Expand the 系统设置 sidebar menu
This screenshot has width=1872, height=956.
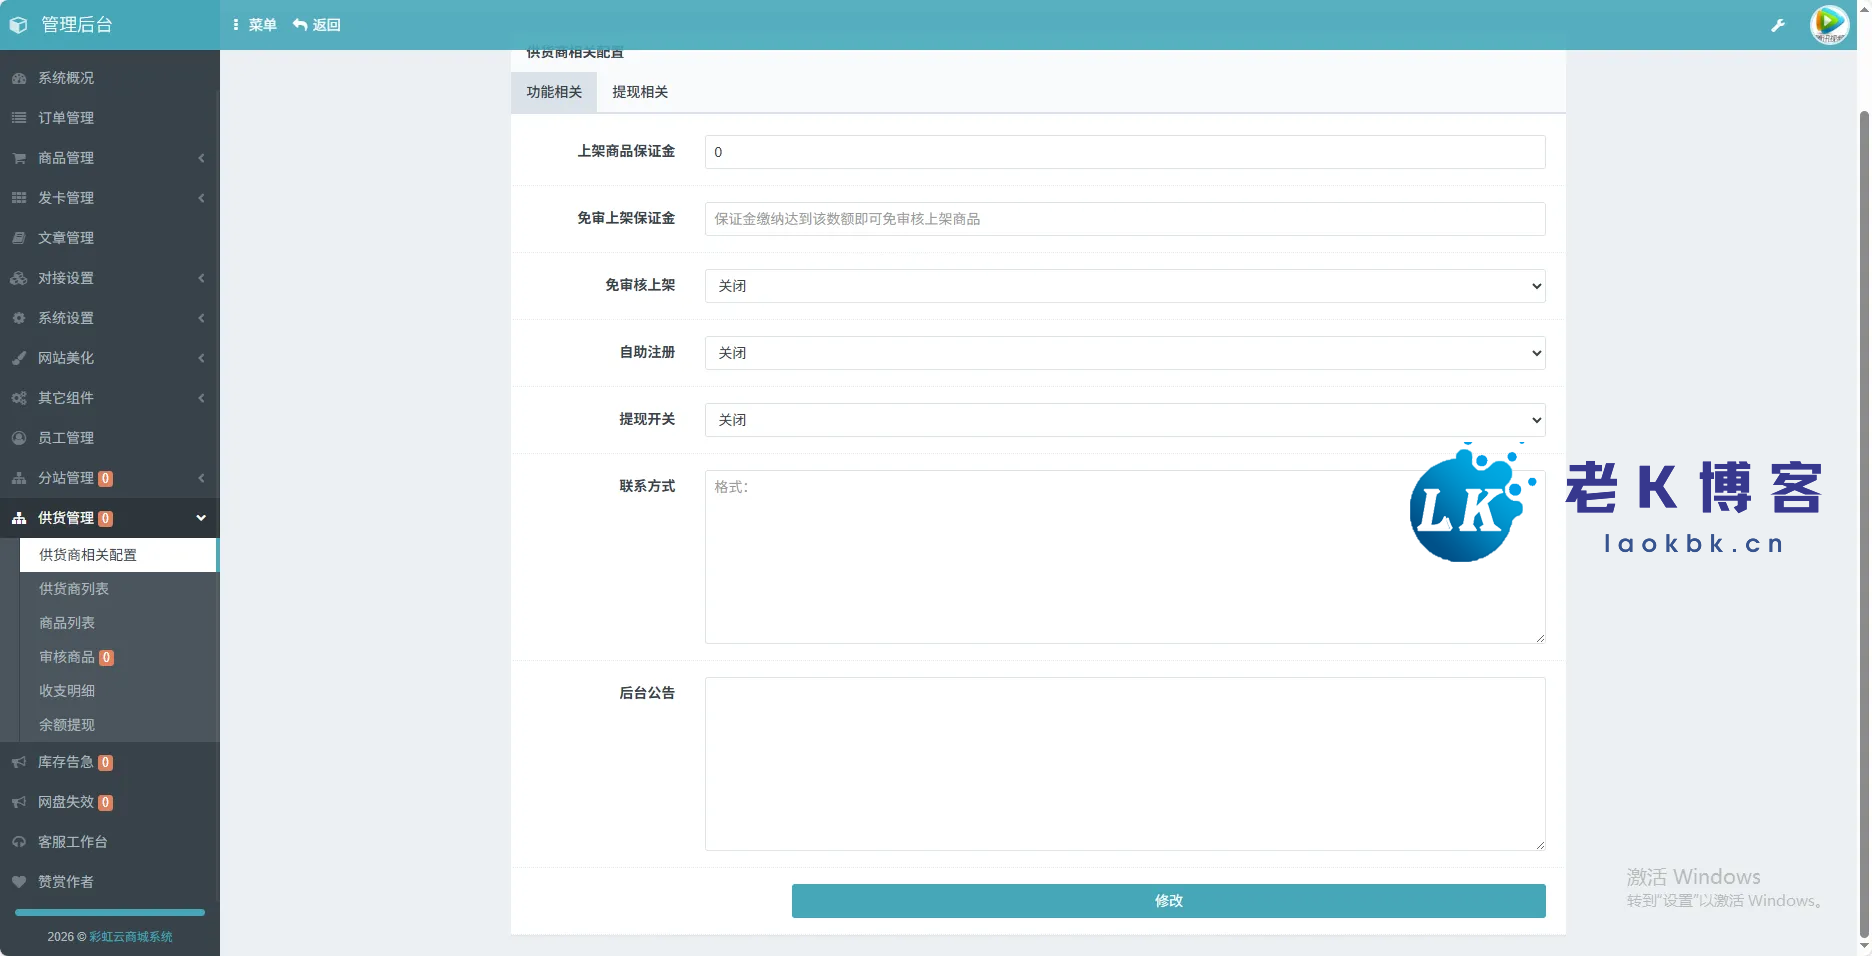(109, 318)
